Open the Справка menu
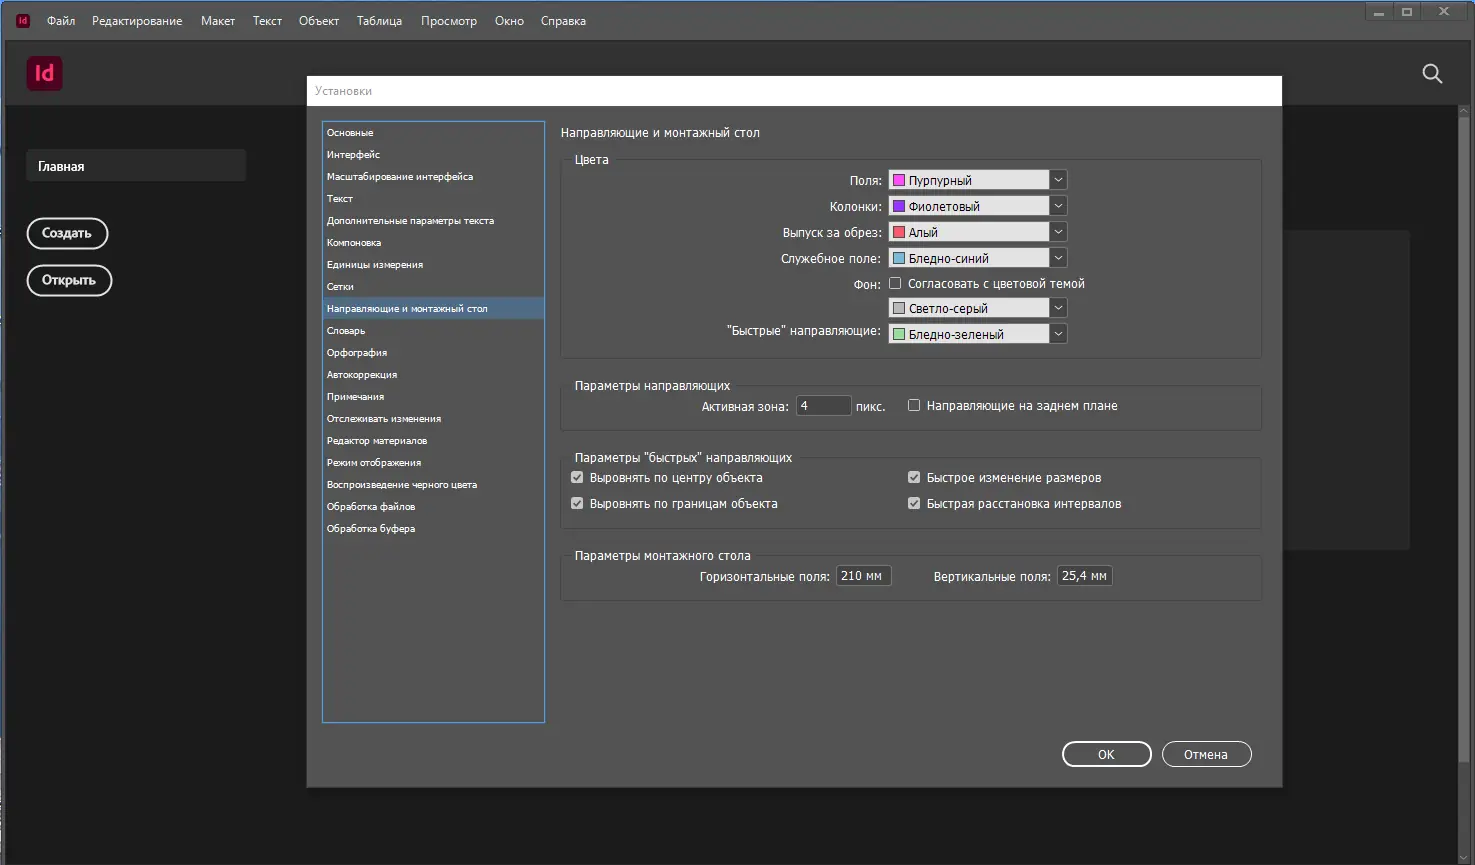This screenshot has width=1475, height=865. [563, 21]
